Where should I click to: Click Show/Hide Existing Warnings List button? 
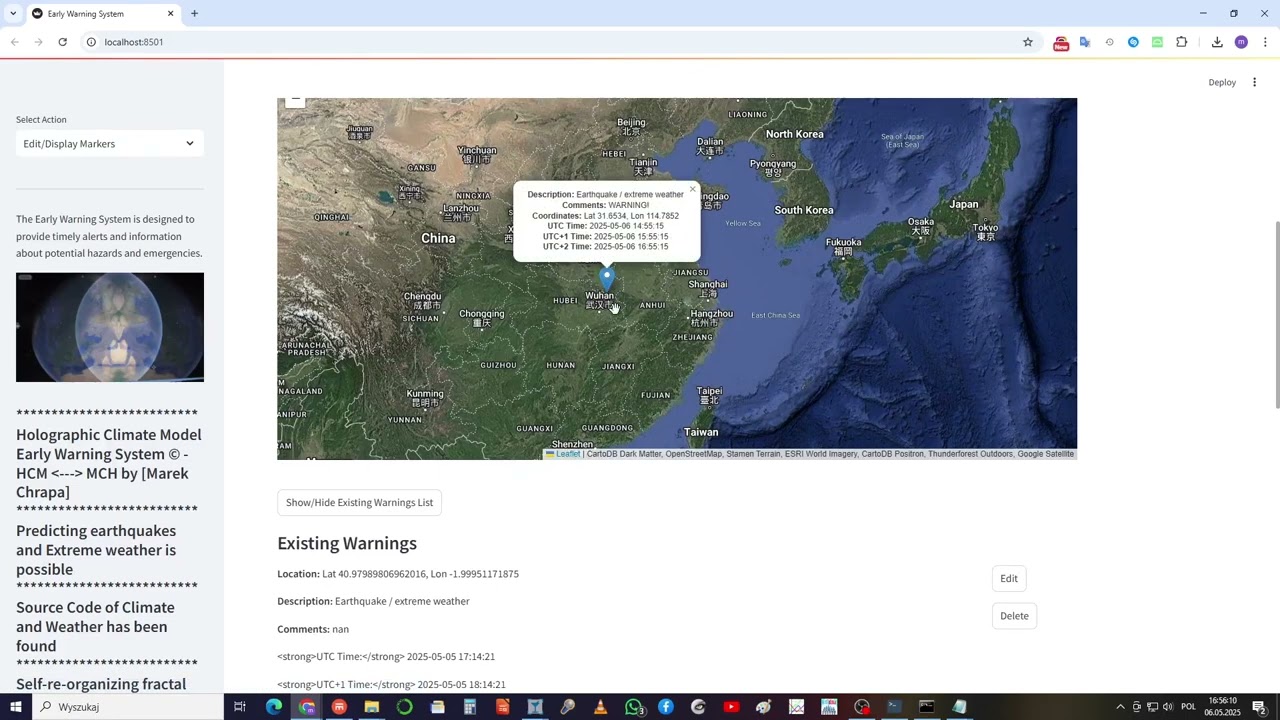pyautogui.click(x=359, y=503)
